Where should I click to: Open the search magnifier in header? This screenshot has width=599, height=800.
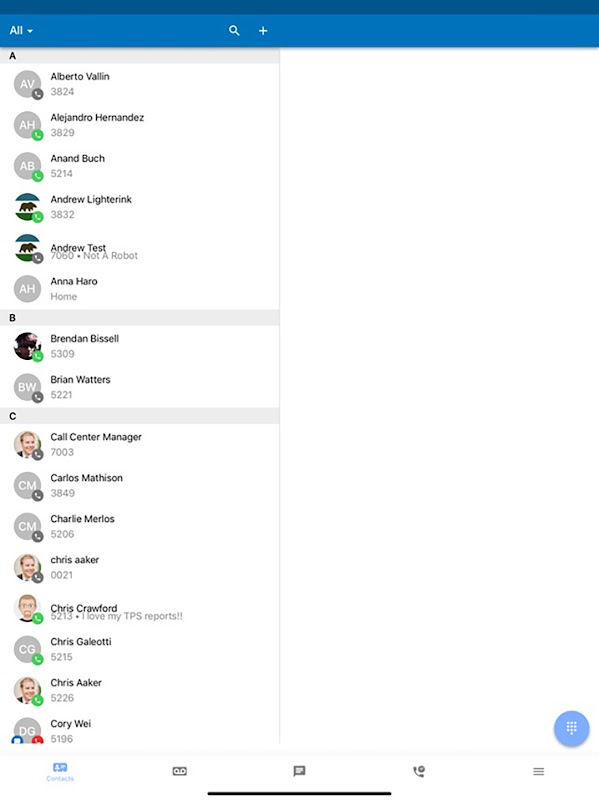(x=234, y=31)
